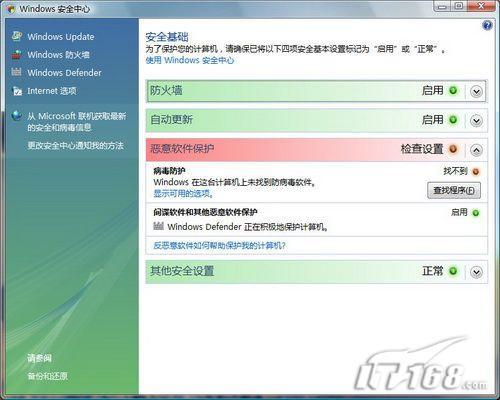This screenshot has width=500, height=400.
Task: Collapse the 恶意软件保护 section
Action: coord(476,150)
